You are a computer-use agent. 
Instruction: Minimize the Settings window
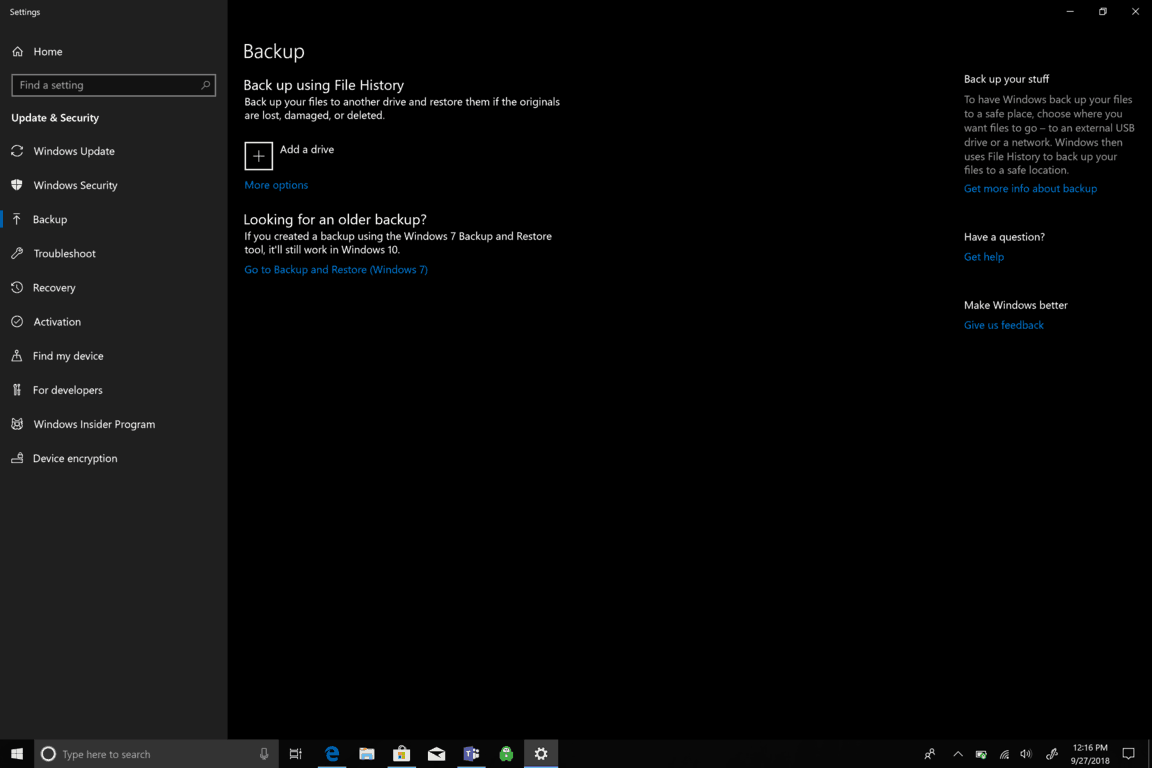(x=1070, y=12)
